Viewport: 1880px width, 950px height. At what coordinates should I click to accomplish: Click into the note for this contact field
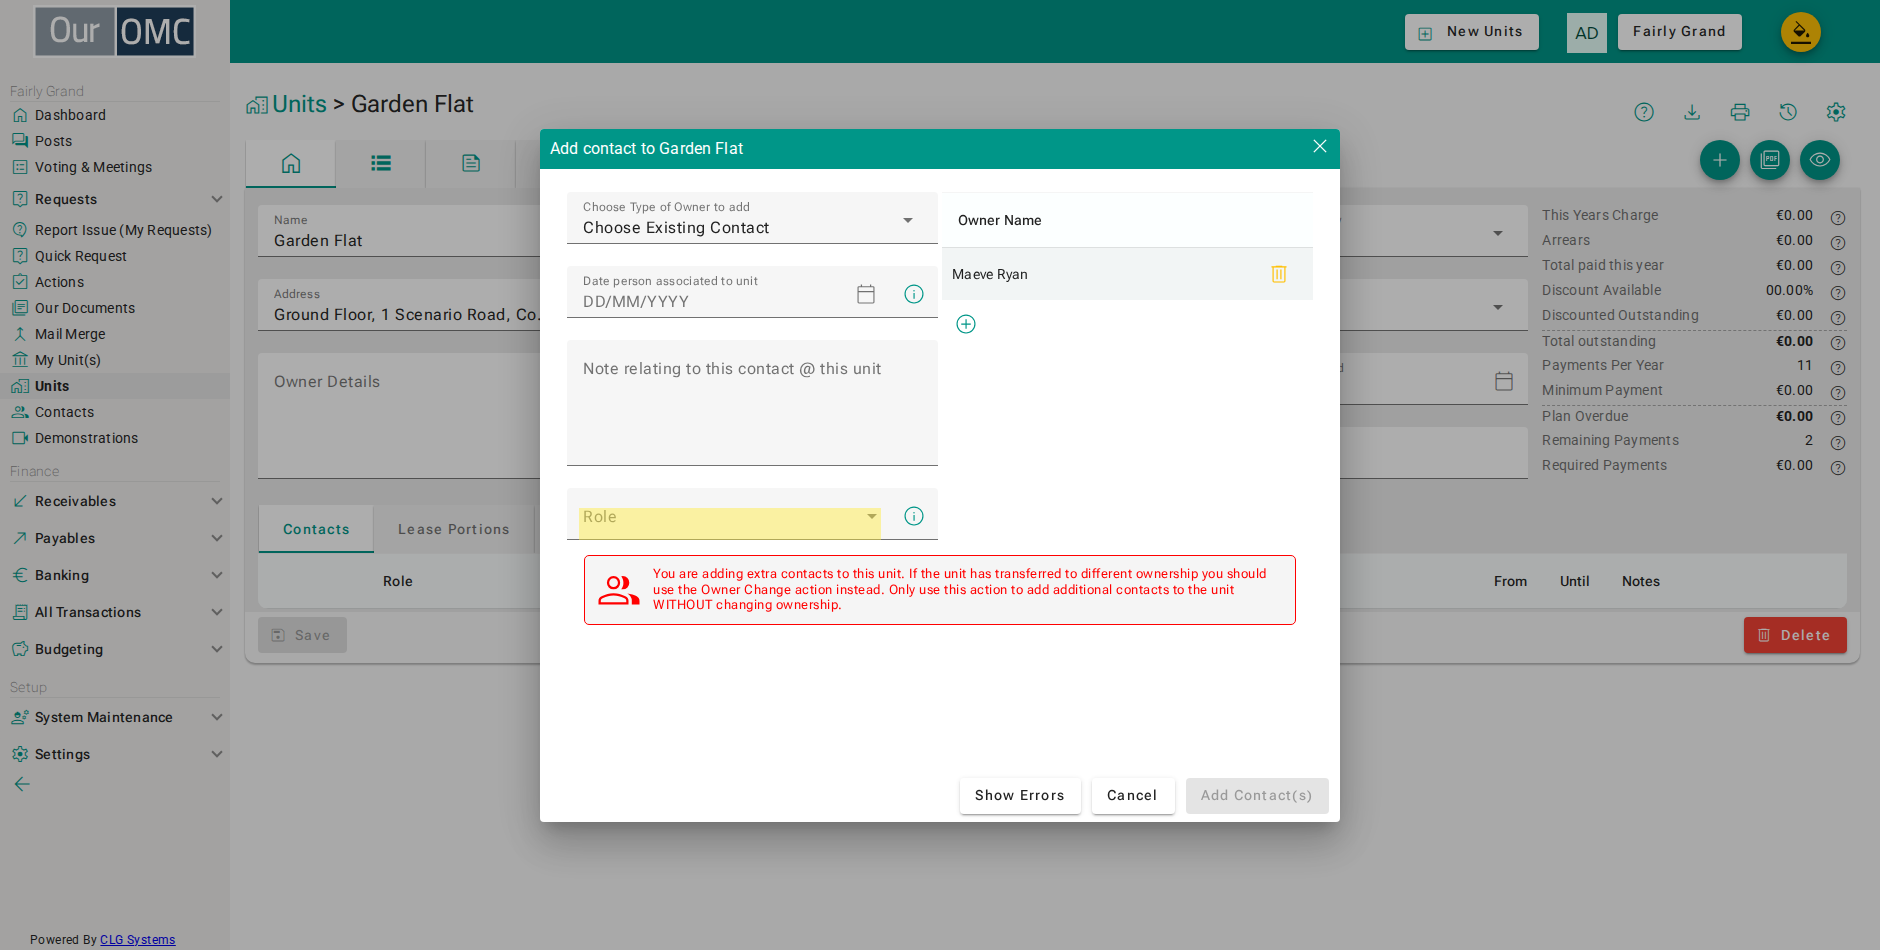(752, 403)
